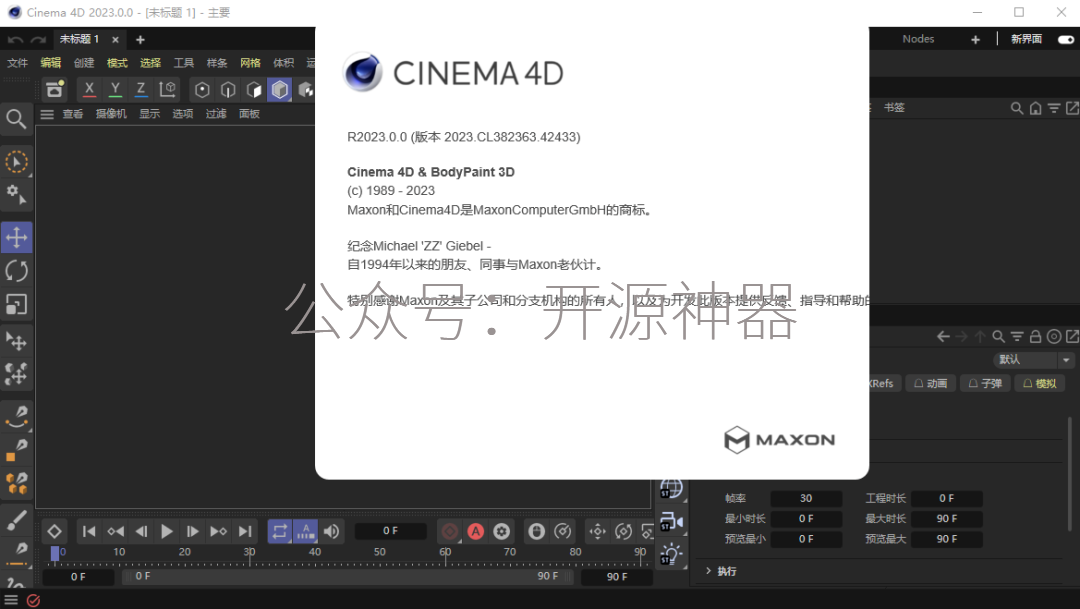Image resolution: width=1080 pixels, height=609 pixels.
Task: Expand the 执行 section
Action: tap(709, 570)
